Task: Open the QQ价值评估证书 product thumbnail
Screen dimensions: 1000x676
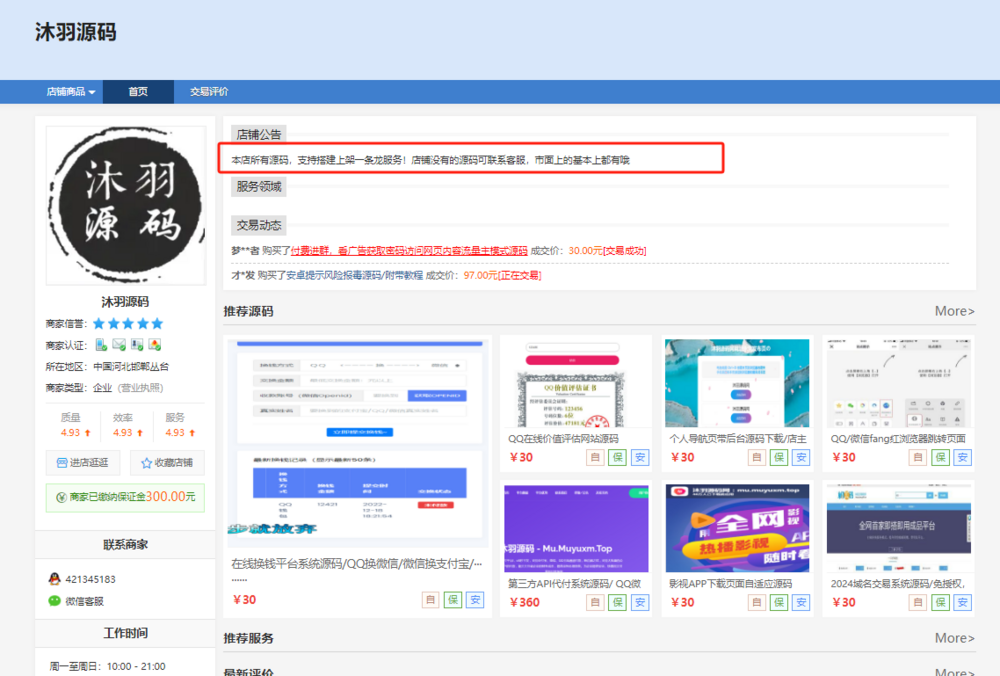Action: tap(575, 383)
